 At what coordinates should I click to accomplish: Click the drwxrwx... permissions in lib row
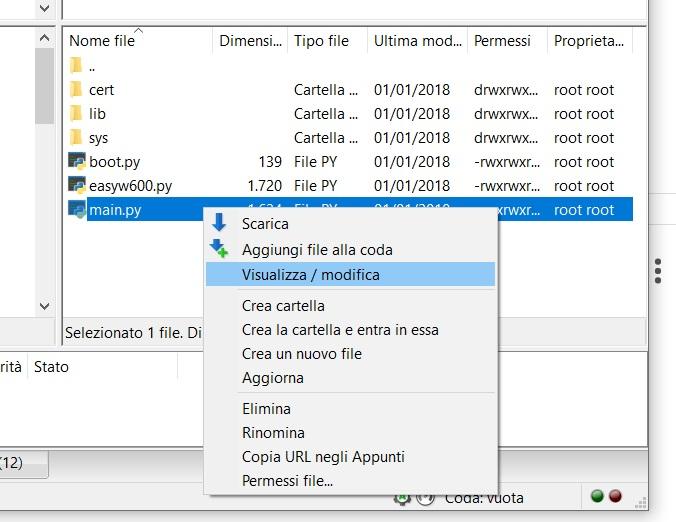pyautogui.click(x=506, y=114)
